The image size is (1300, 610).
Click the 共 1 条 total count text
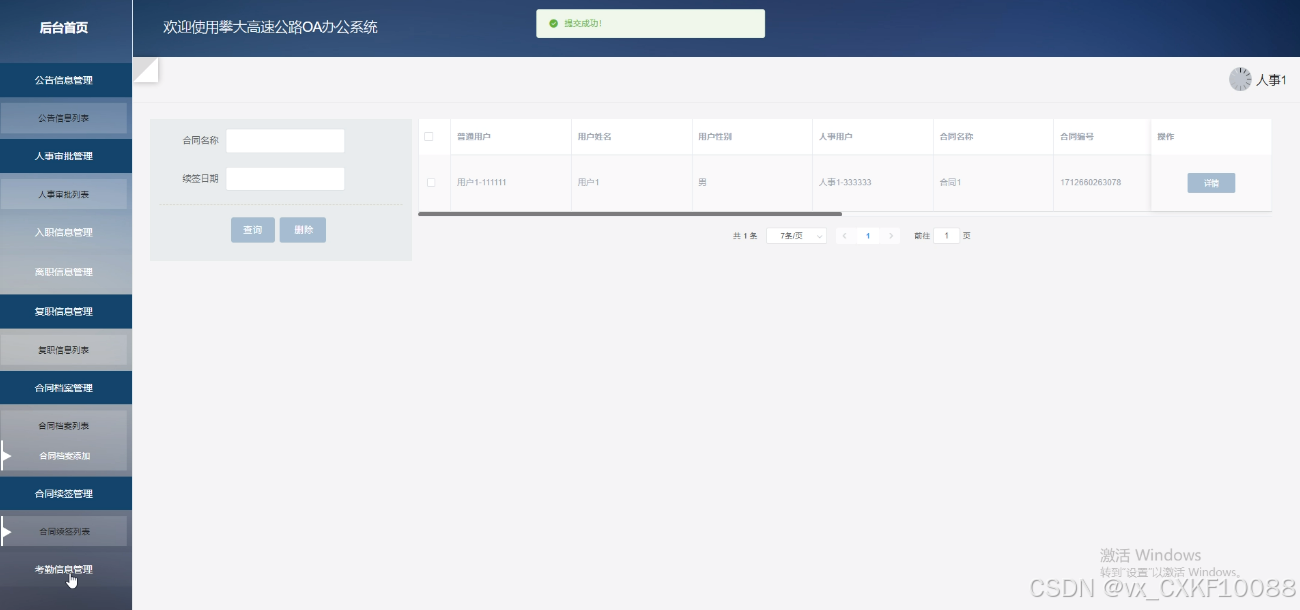[745, 236]
